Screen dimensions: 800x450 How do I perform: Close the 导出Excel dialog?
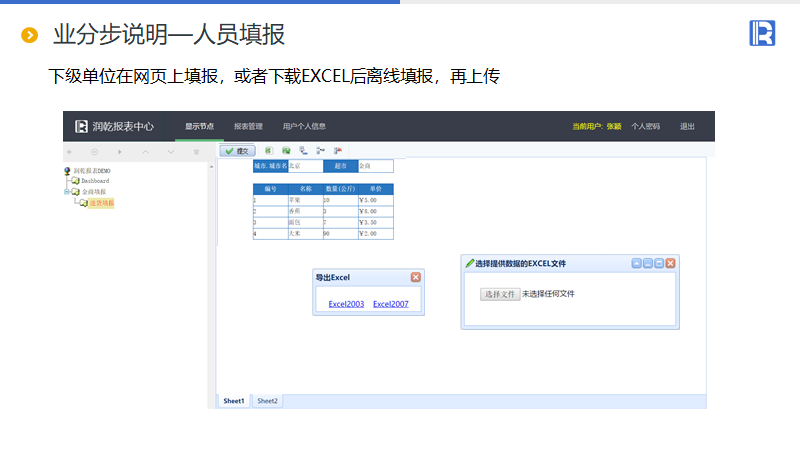[x=416, y=277]
